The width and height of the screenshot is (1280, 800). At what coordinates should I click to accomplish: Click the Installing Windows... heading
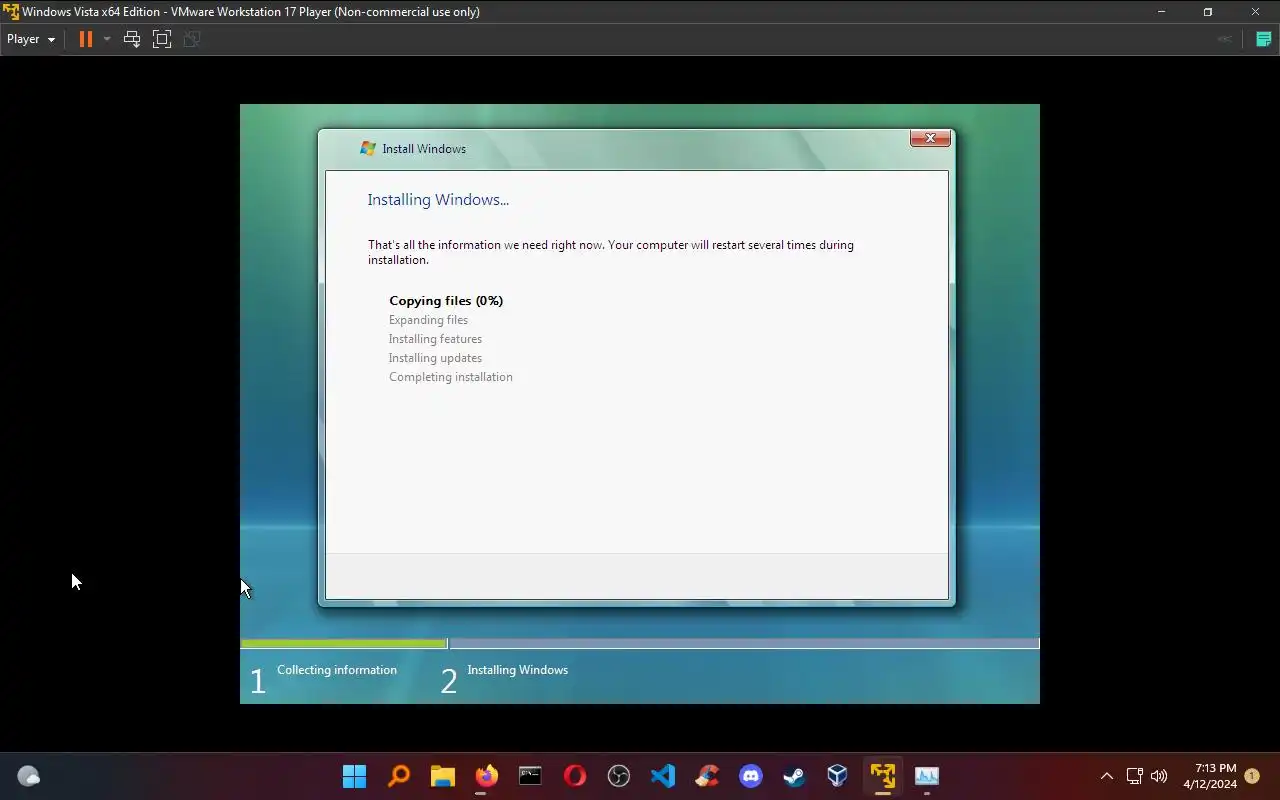(438, 199)
